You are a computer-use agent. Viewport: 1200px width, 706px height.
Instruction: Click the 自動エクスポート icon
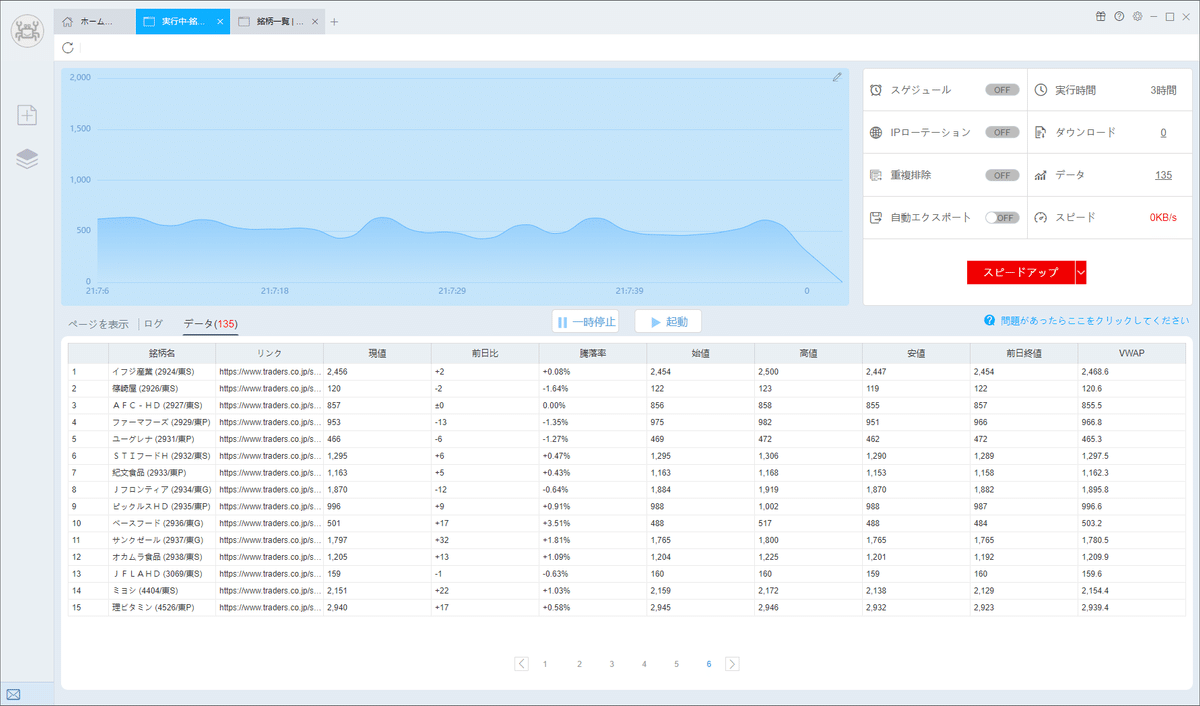pyautogui.click(x=876, y=217)
